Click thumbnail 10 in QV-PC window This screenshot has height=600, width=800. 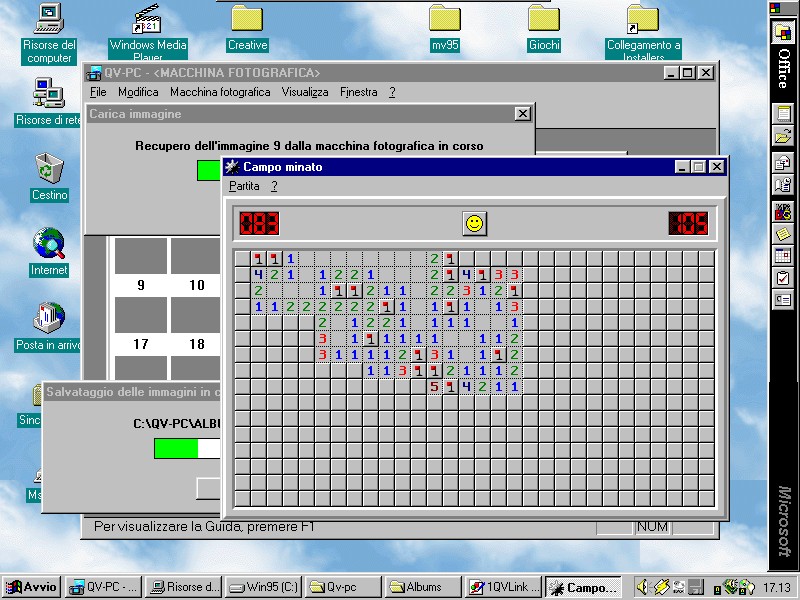coord(196,256)
